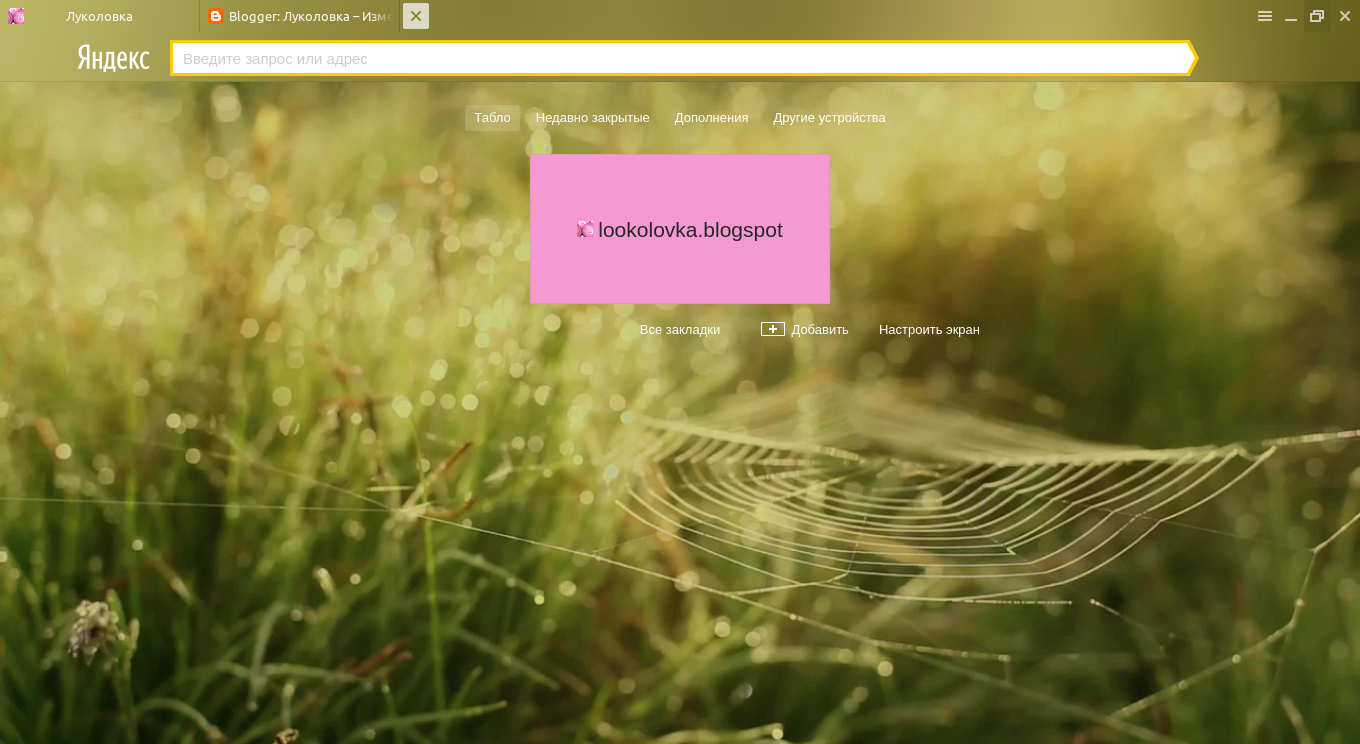Image resolution: width=1360 pixels, height=744 pixels.
Task: Open Настроить экран settings
Action: click(929, 330)
